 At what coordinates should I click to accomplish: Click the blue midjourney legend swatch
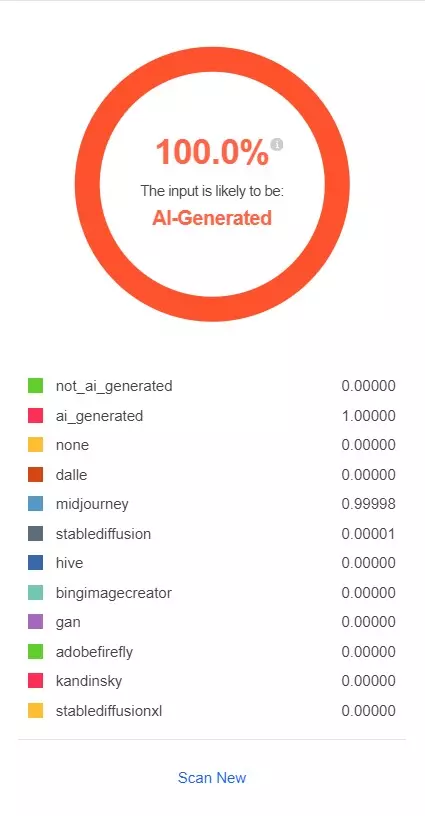(x=35, y=504)
